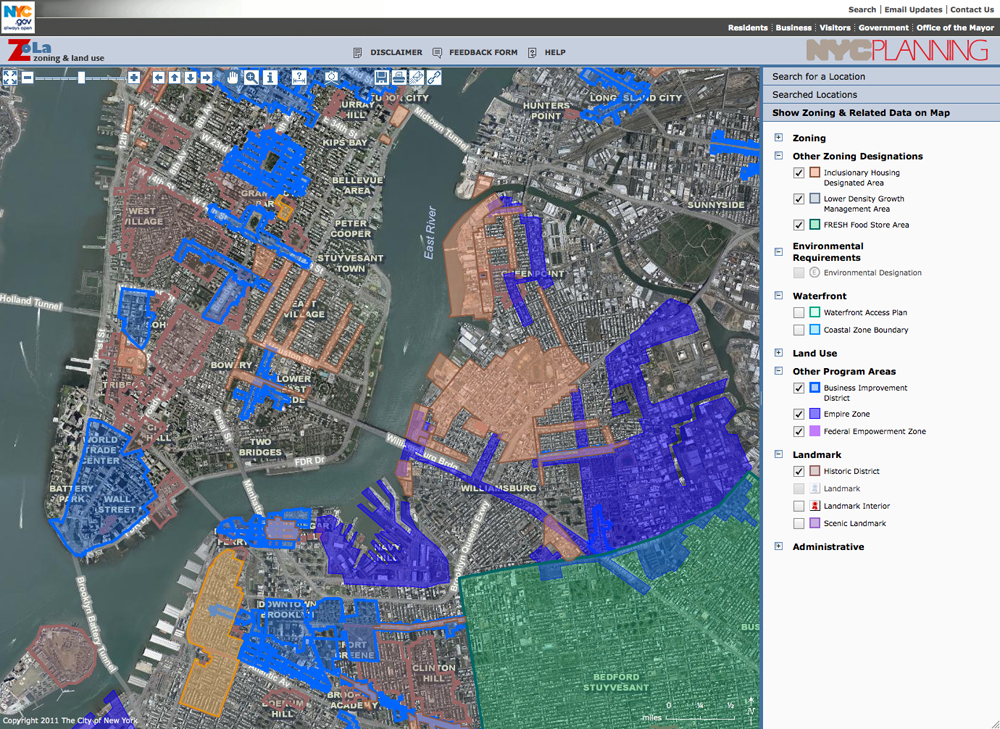Click the full extent zoom icon

pyautogui.click(x=10, y=77)
